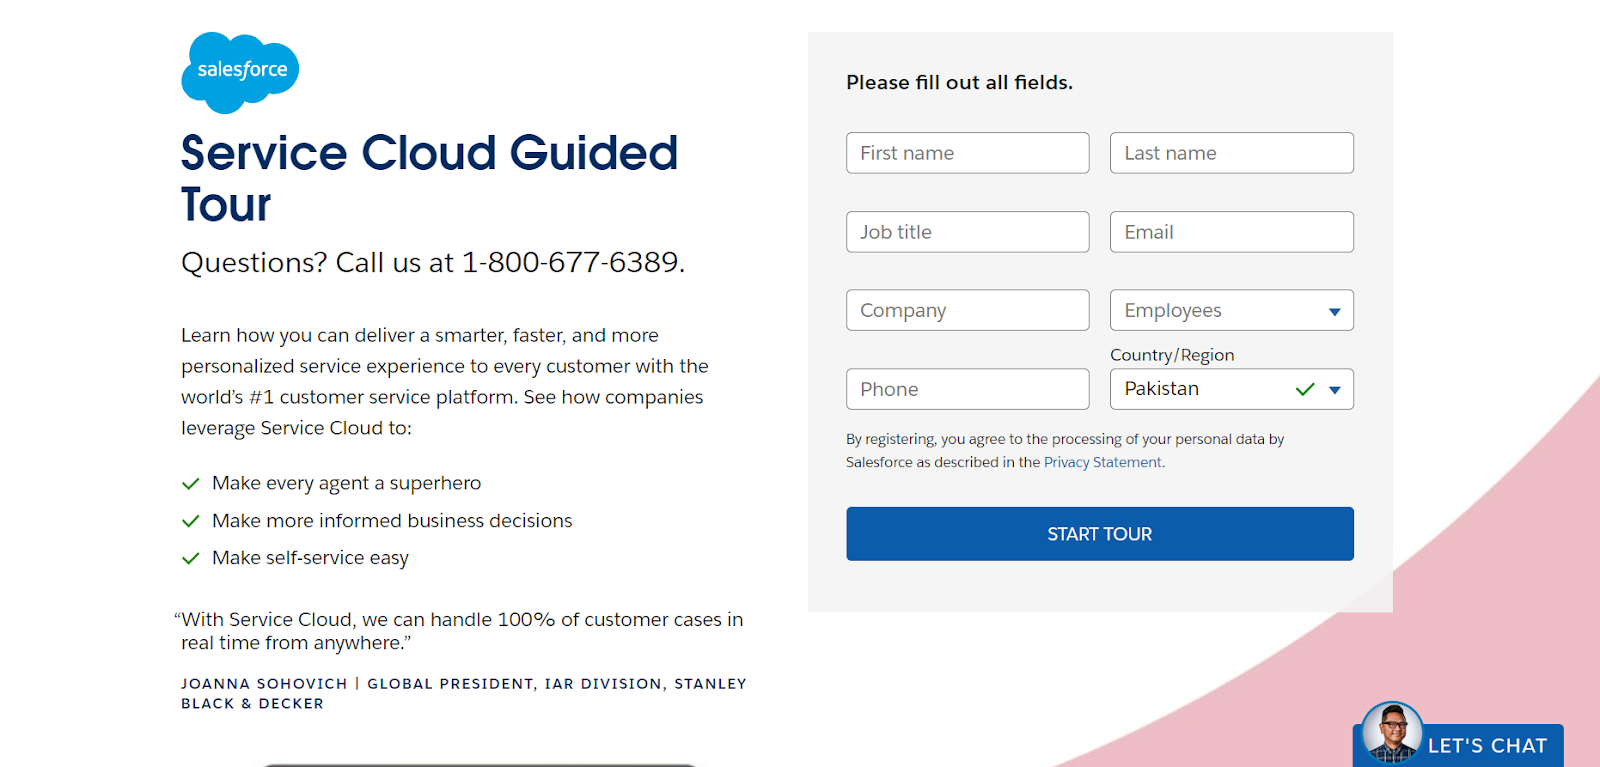
Task: Click into the Last name field
Action: (1231, 153)
